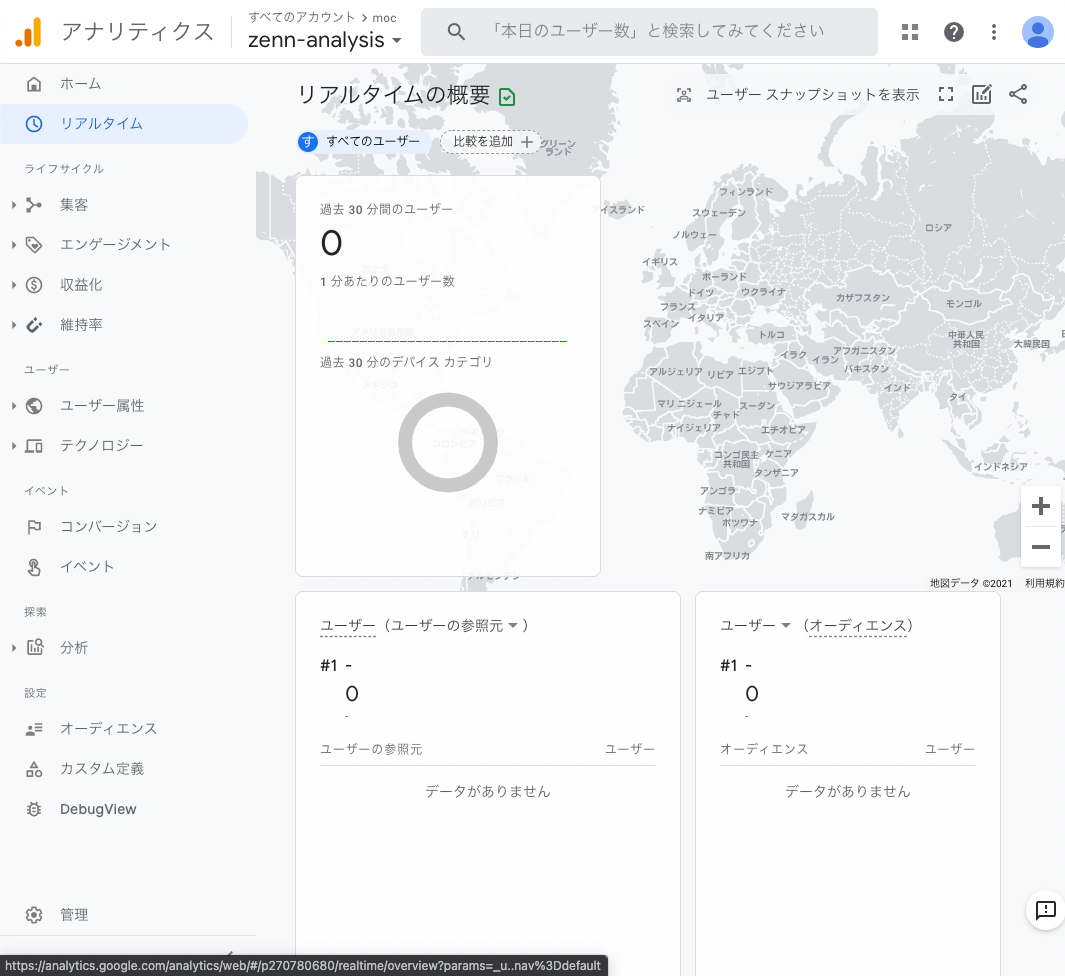The height and width of the screenshot is (976, 1065).
Task: Open コンバージョン in the sidebar
Action: tap(109, 526)
